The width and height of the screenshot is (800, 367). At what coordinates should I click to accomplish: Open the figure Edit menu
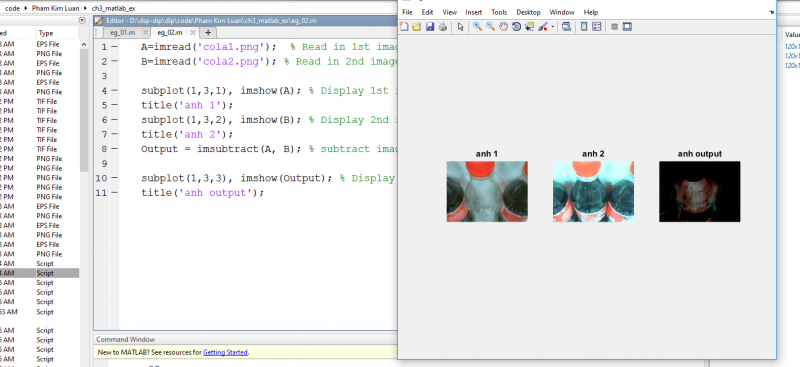[x=427, y=12]
